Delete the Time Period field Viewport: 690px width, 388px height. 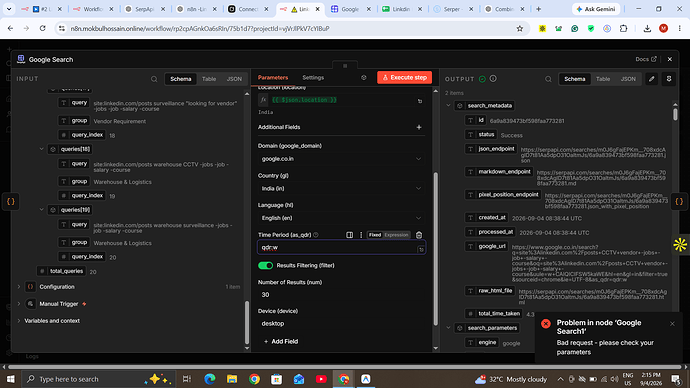click(x=419, y=235)
